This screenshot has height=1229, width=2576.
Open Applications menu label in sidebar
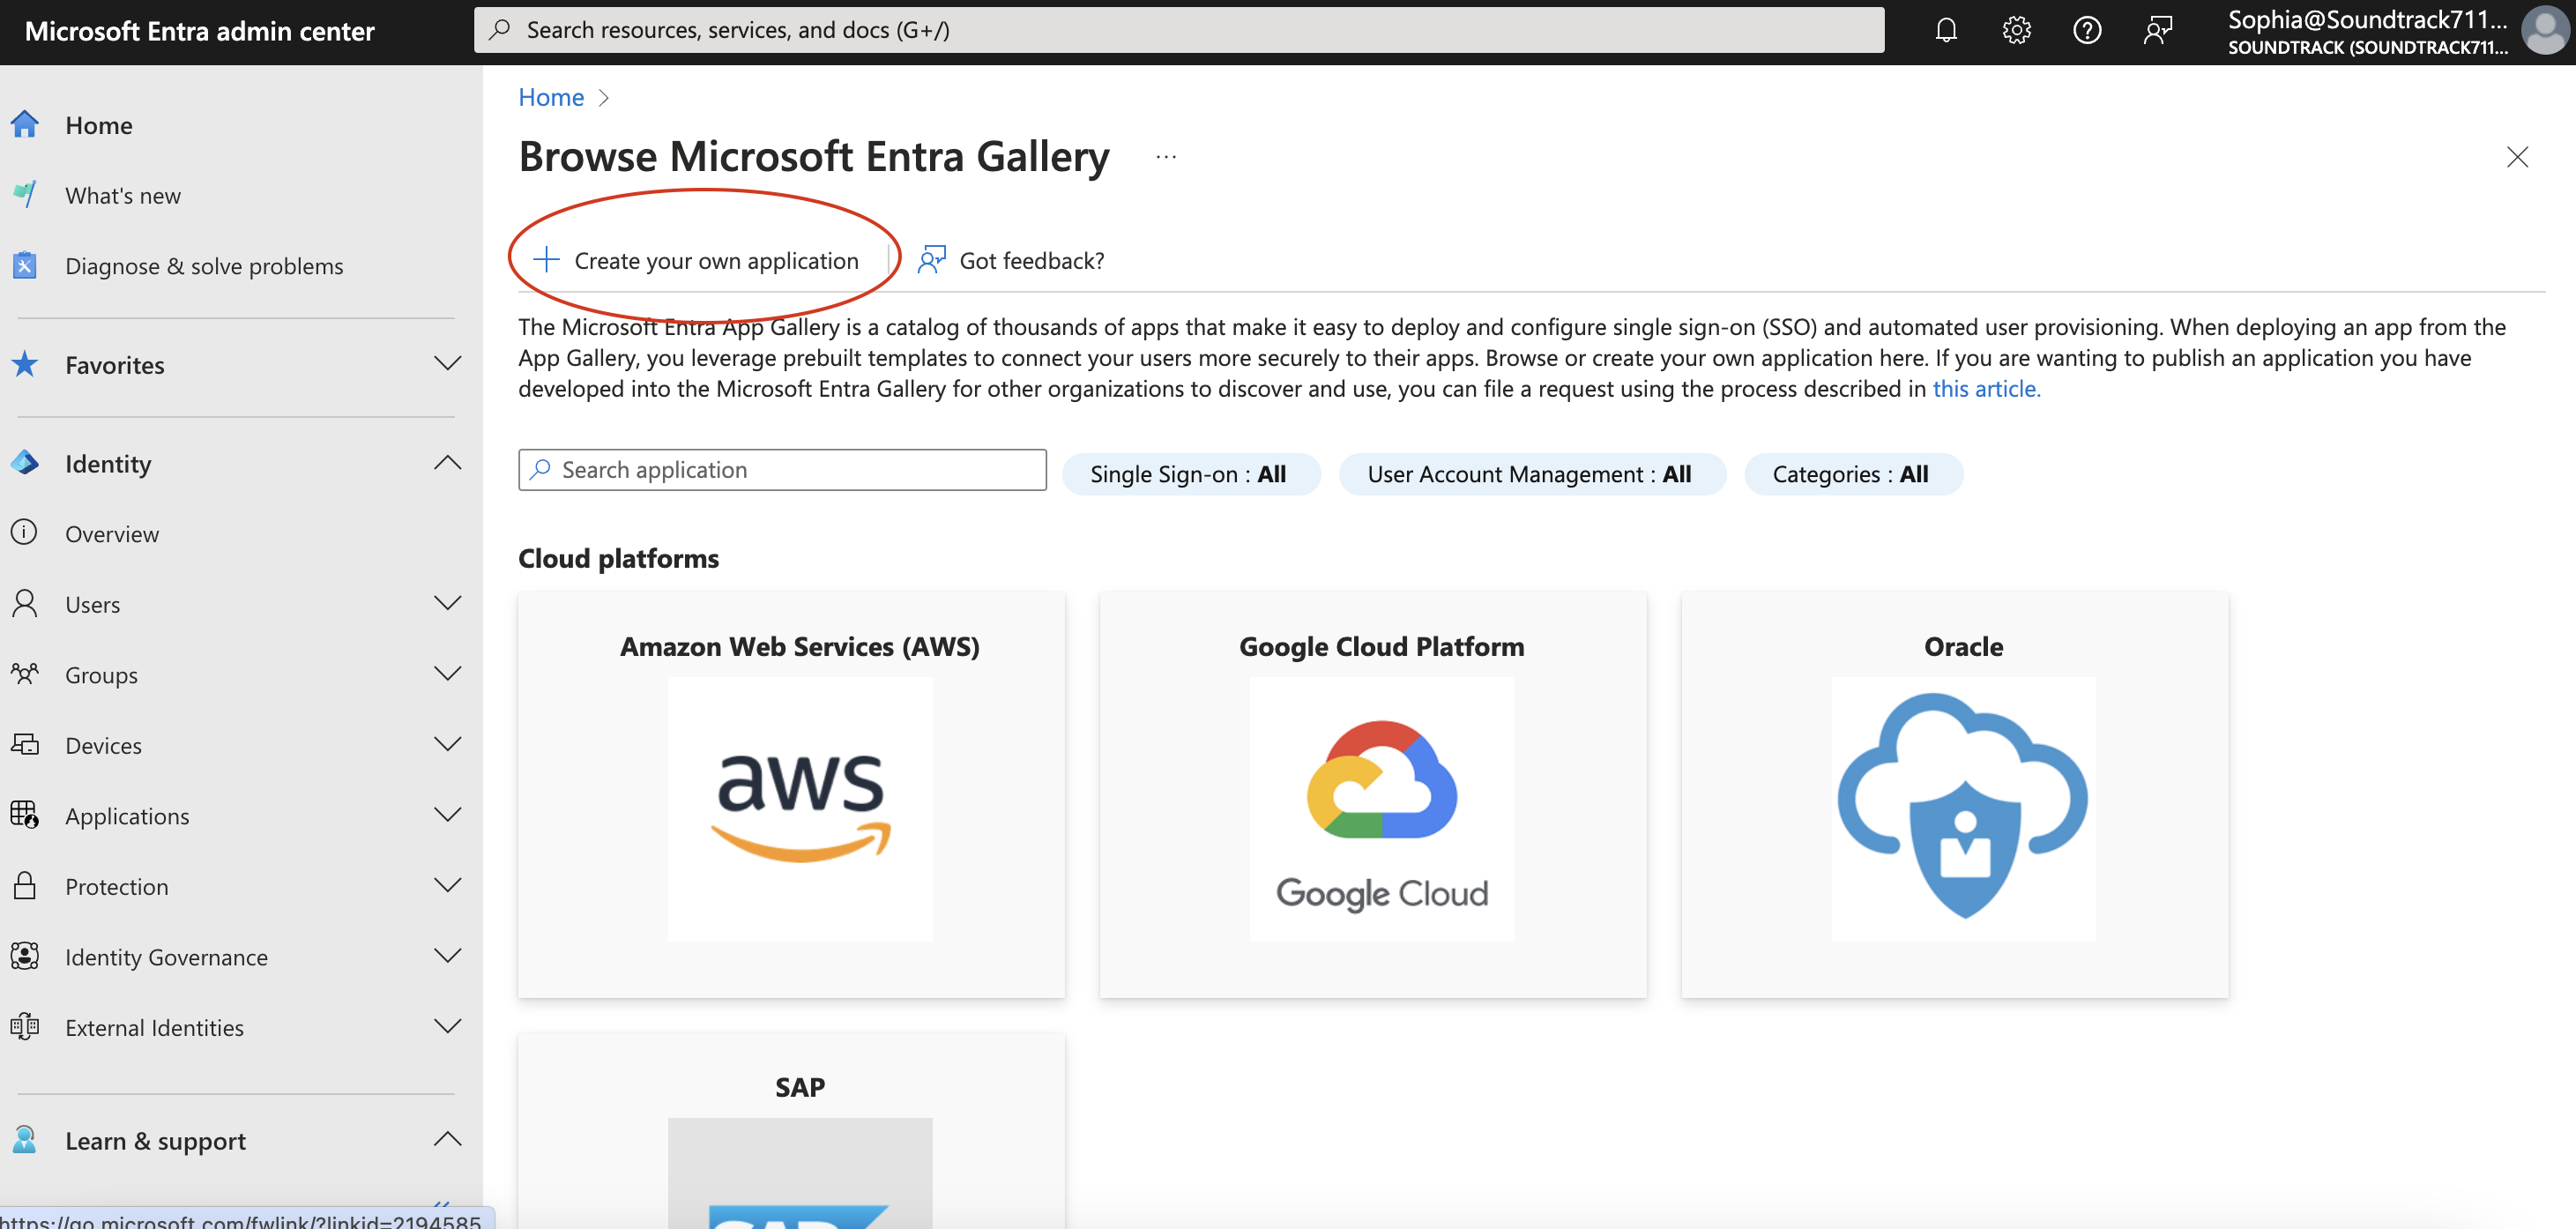point(127,816)
